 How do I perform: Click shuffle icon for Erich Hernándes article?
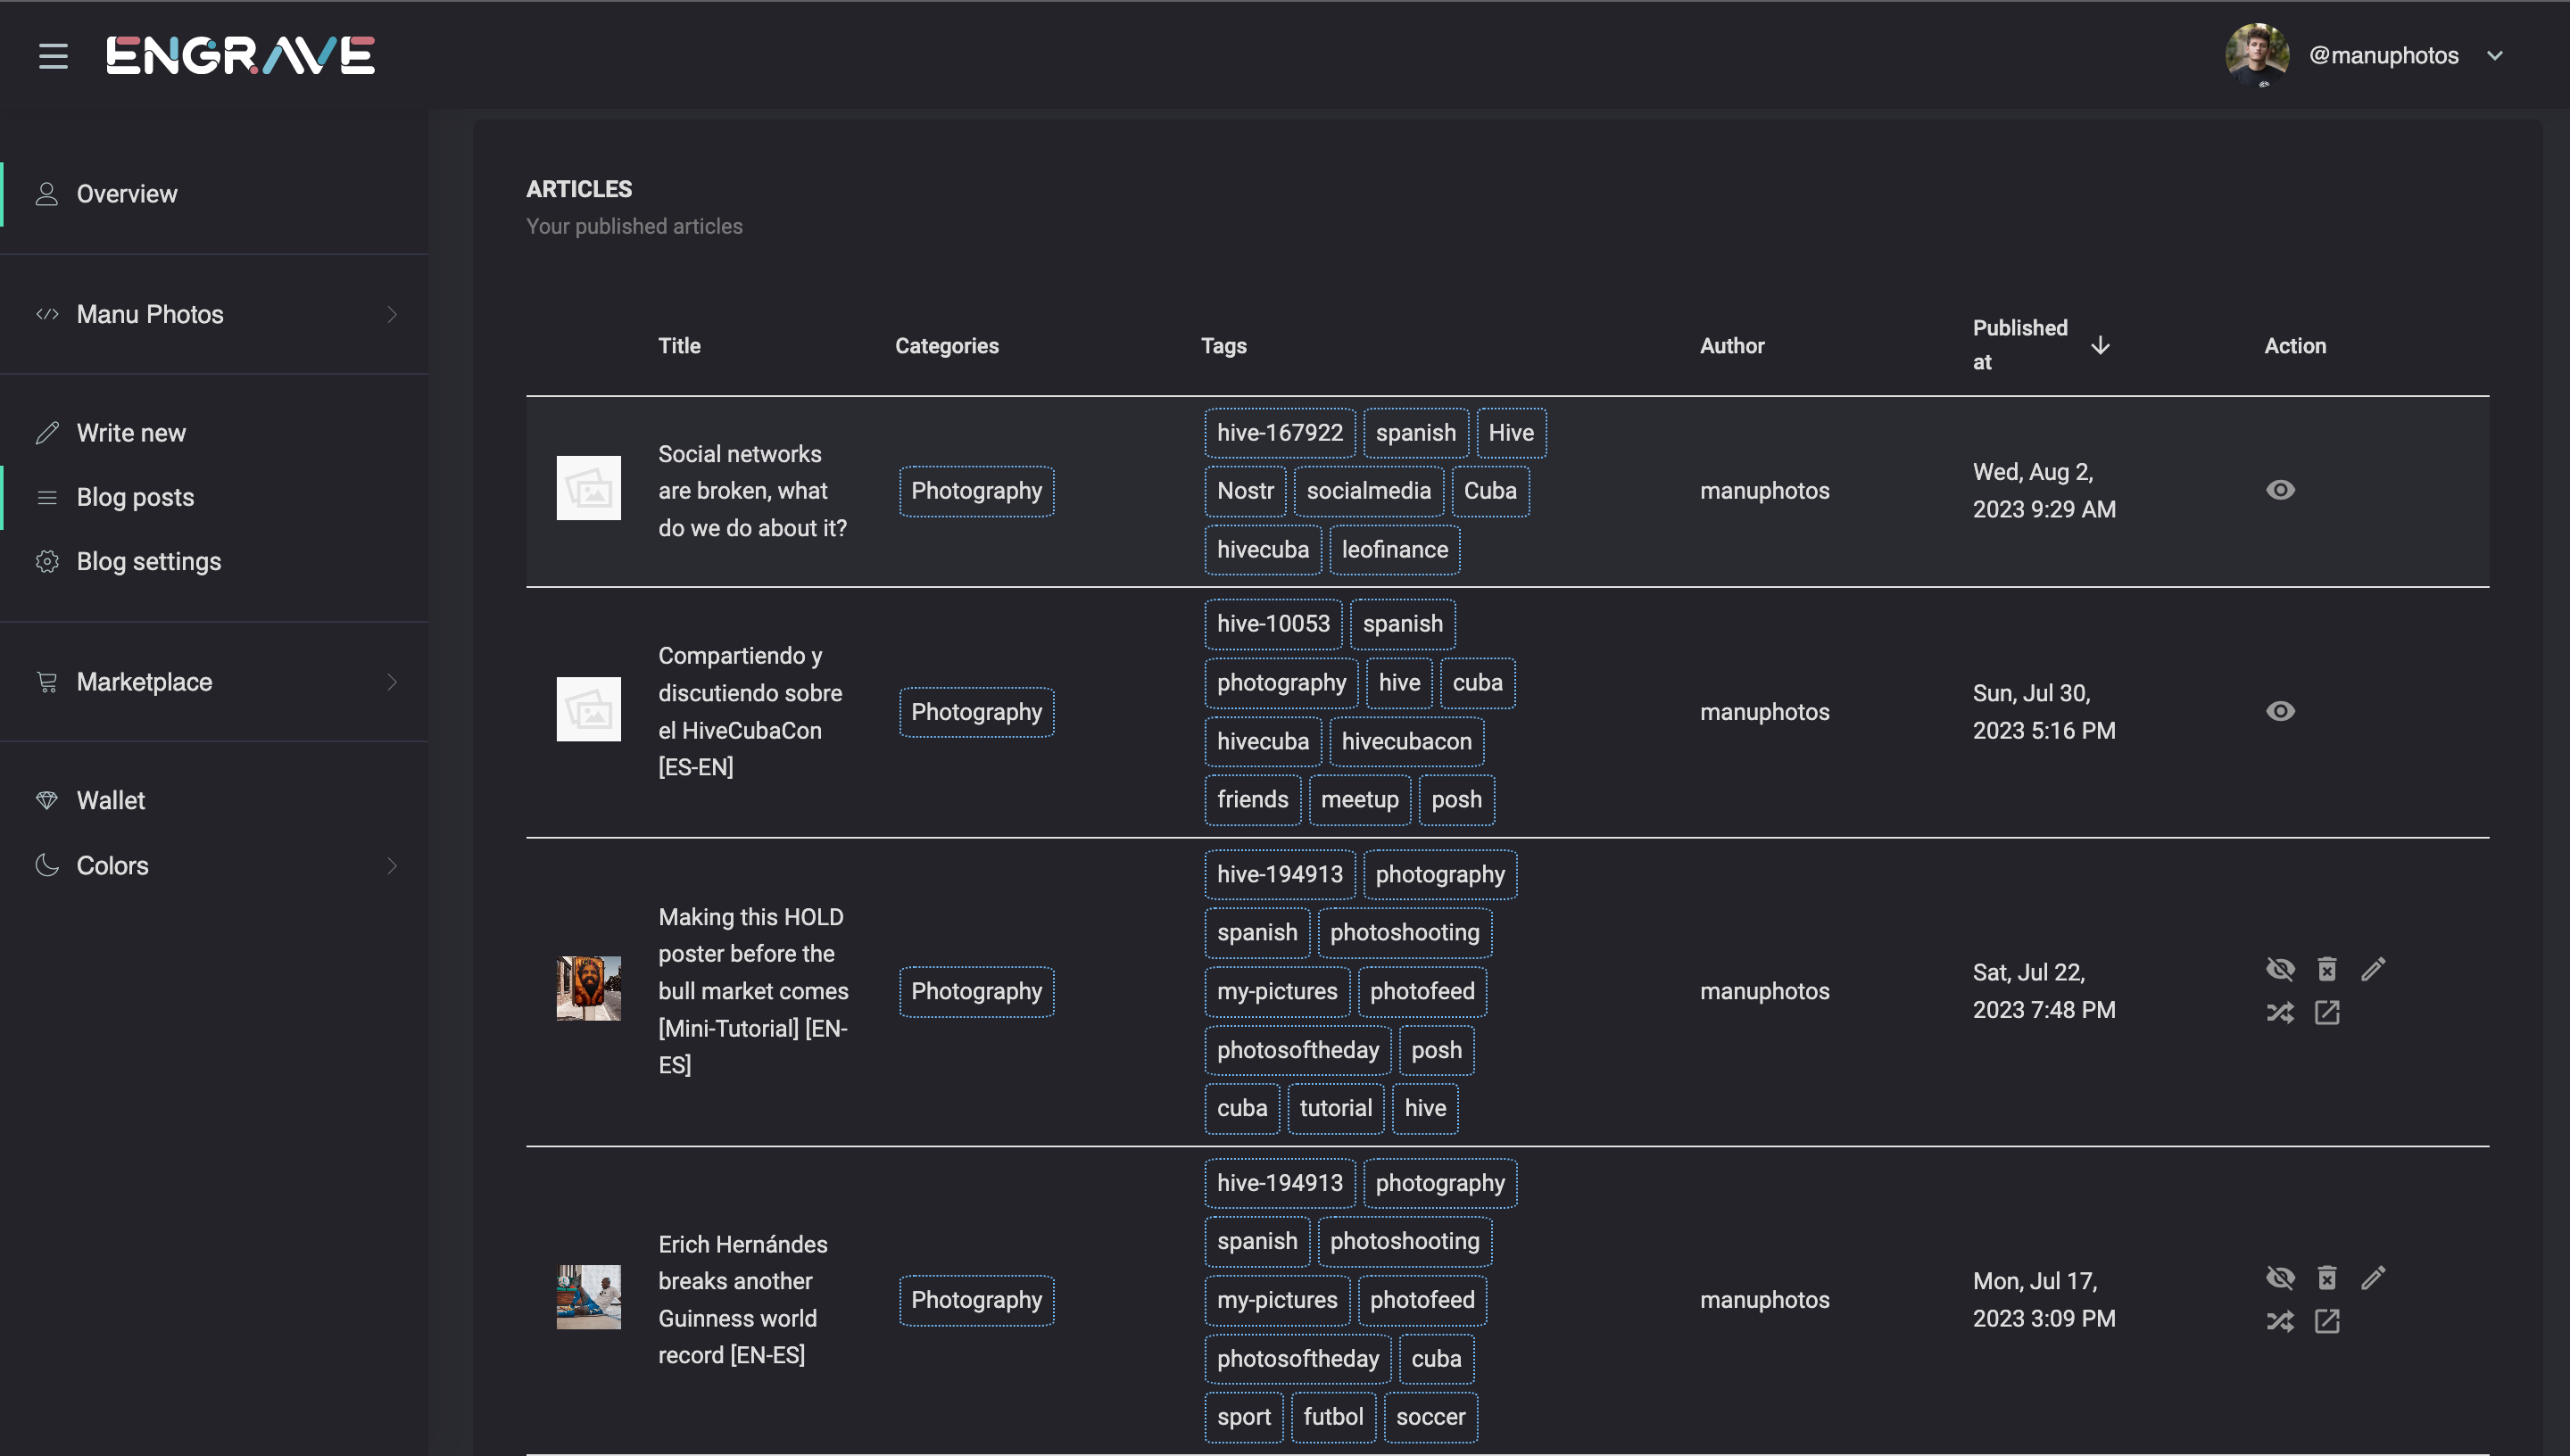point(2280,1322)
